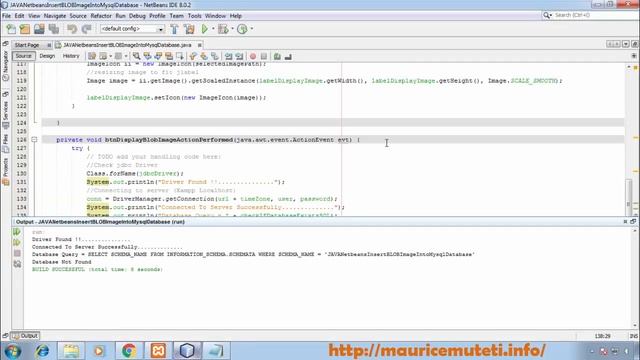
Task: Switch editor to Source view
Action: [24, 56]
